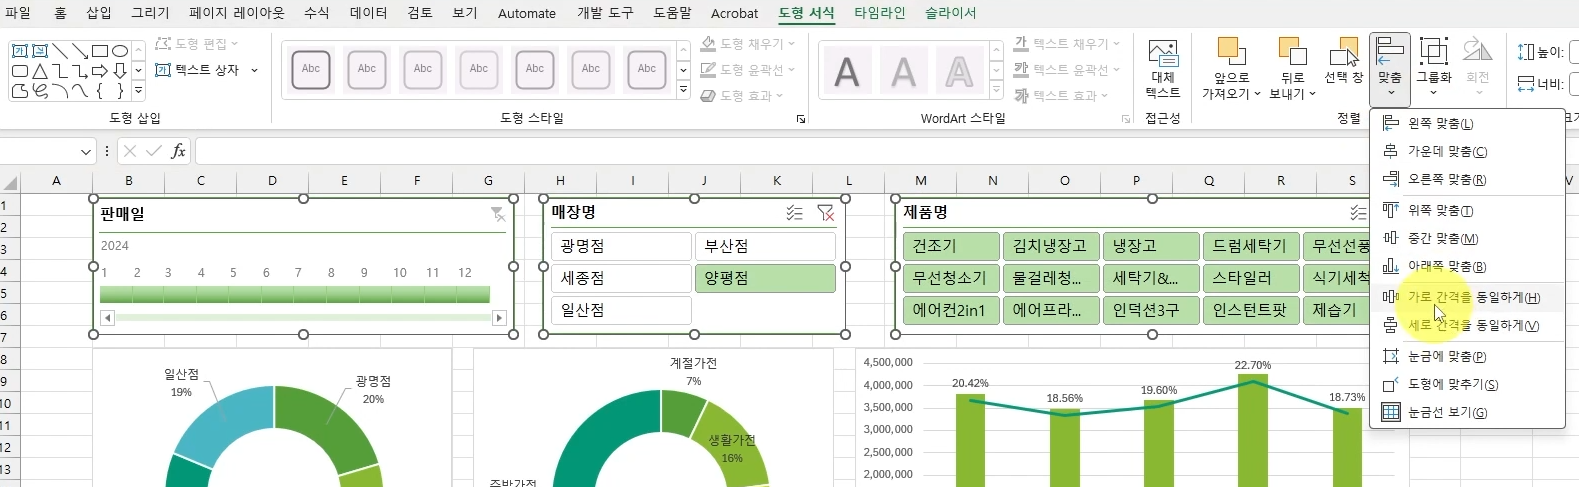
Task: Choose 가로 간격을 동일하게 distribute horizontally
Action: (1467, 298)
